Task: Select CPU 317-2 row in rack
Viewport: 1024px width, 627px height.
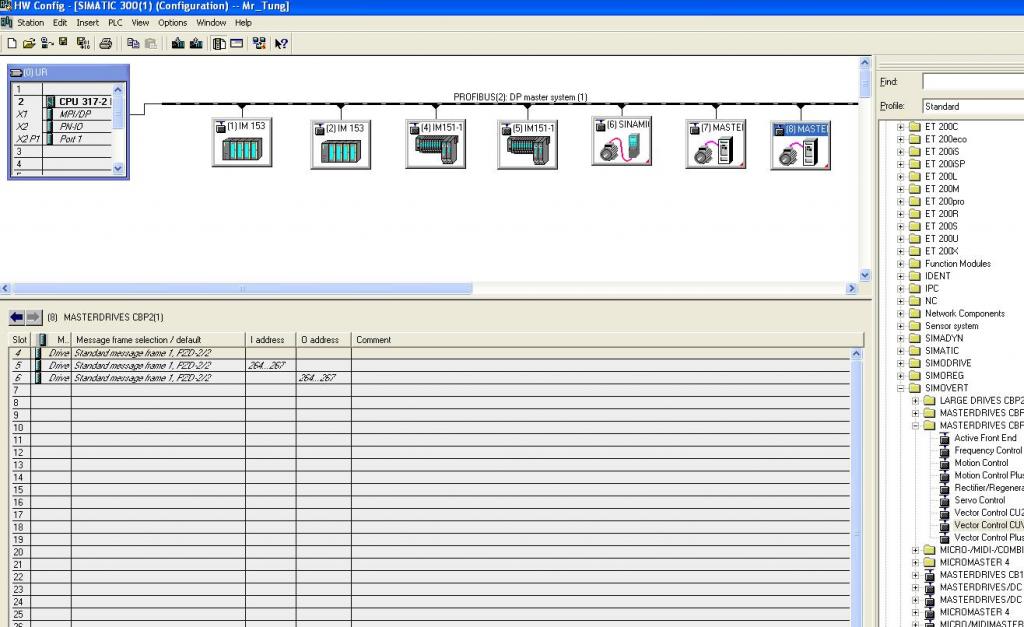Action: [x=62, y=101]
